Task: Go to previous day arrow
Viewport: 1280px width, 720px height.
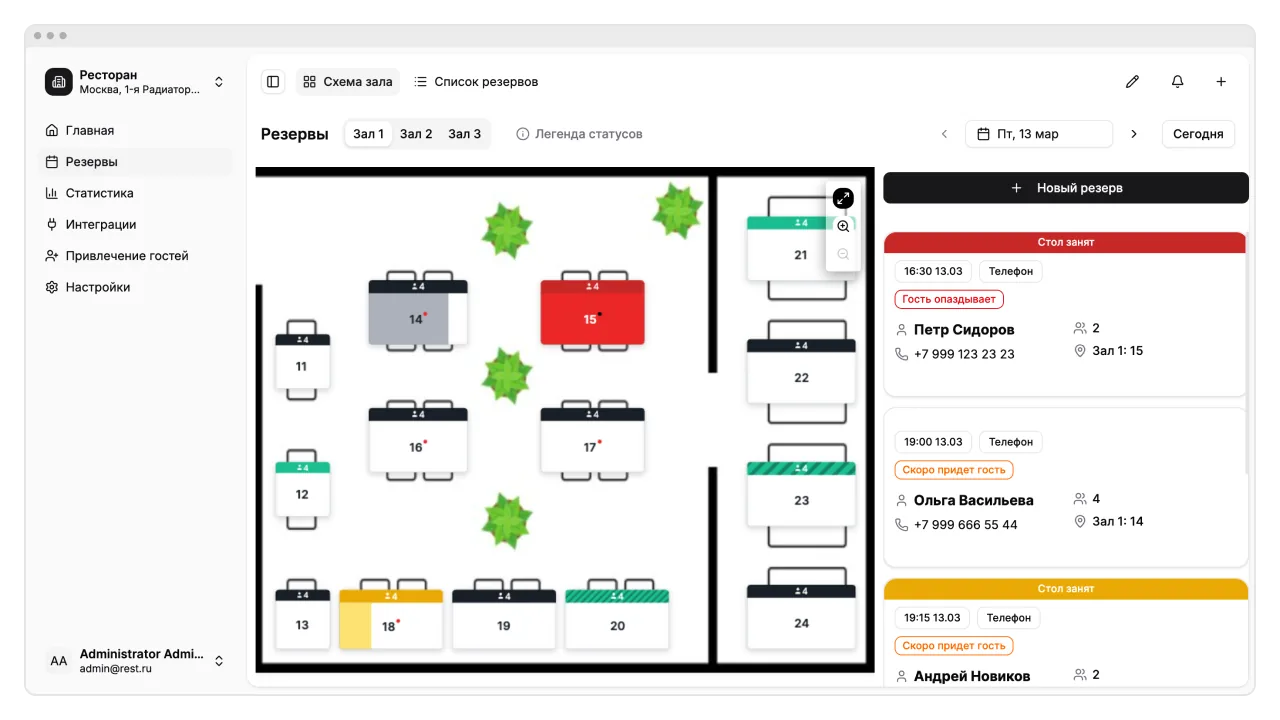Action: click(x=944, y=134)
